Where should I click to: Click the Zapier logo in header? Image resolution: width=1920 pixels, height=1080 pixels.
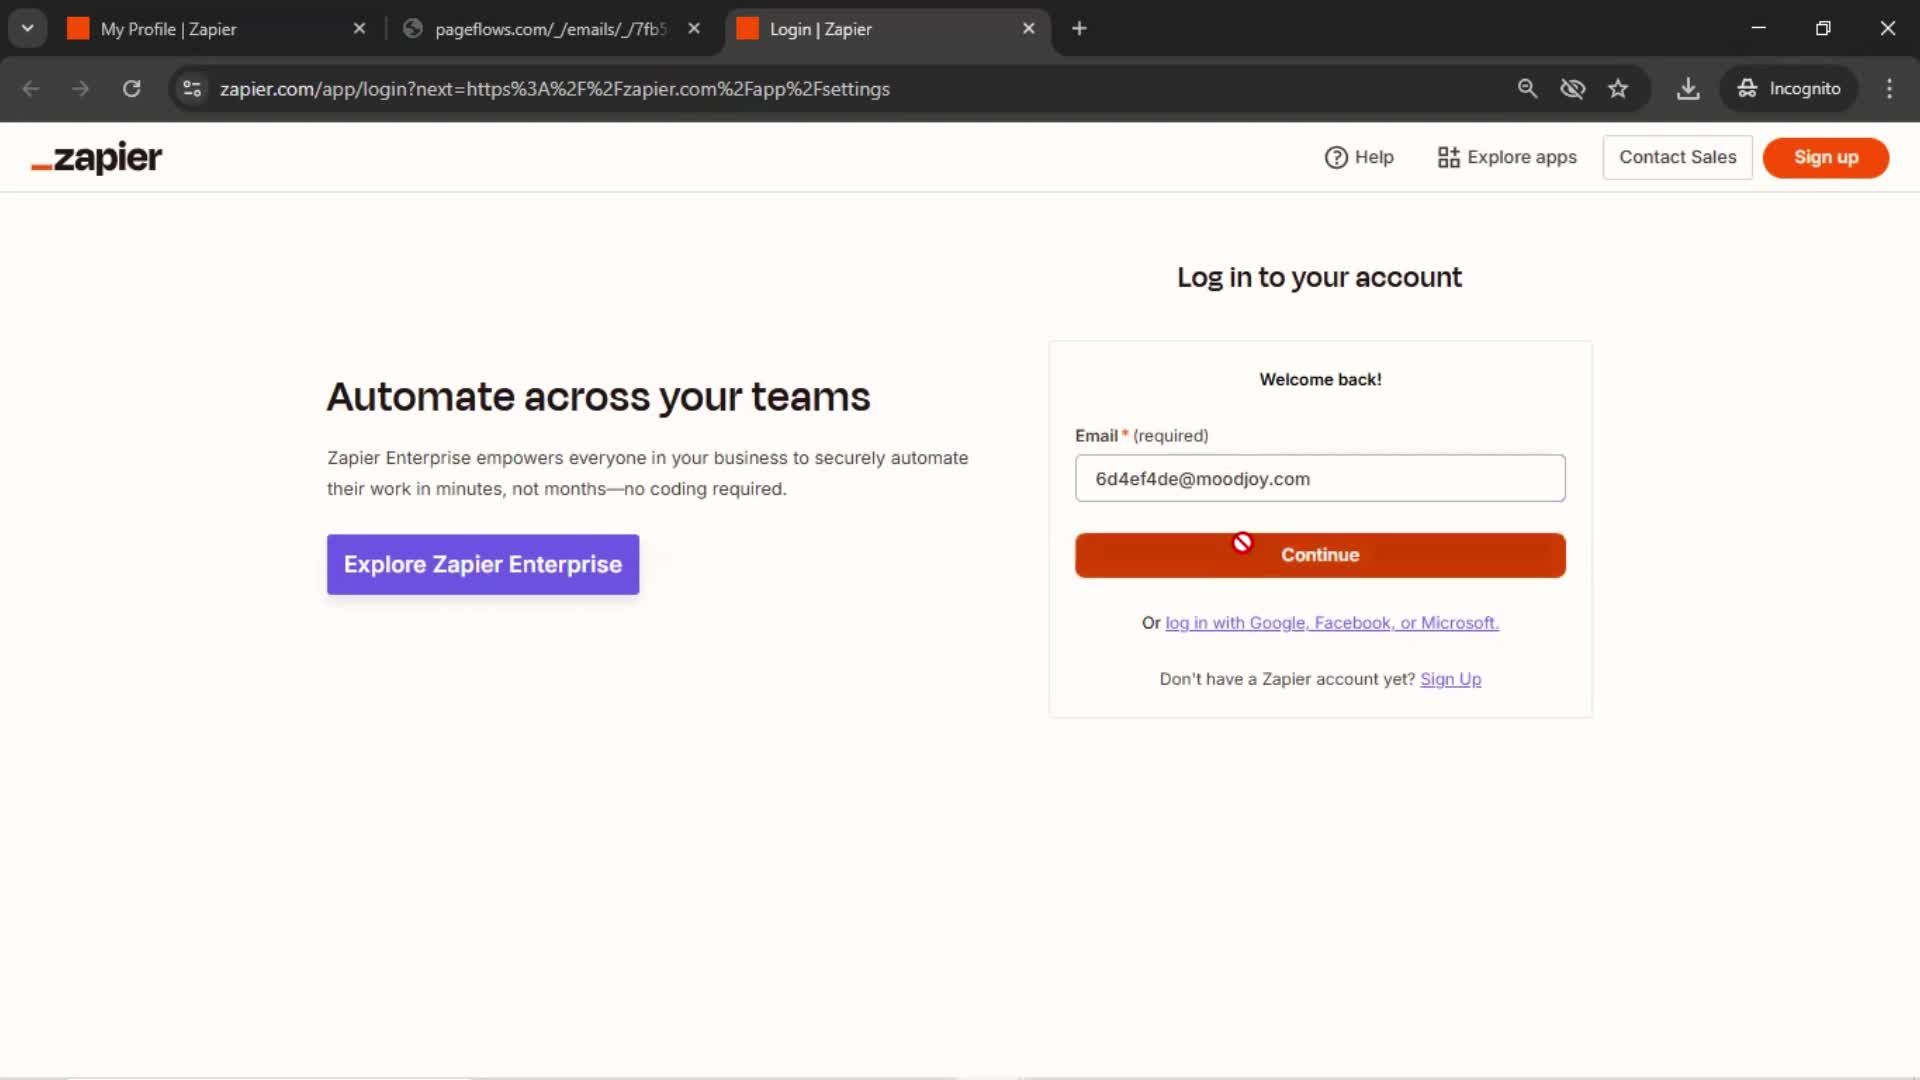coord(96,157)
